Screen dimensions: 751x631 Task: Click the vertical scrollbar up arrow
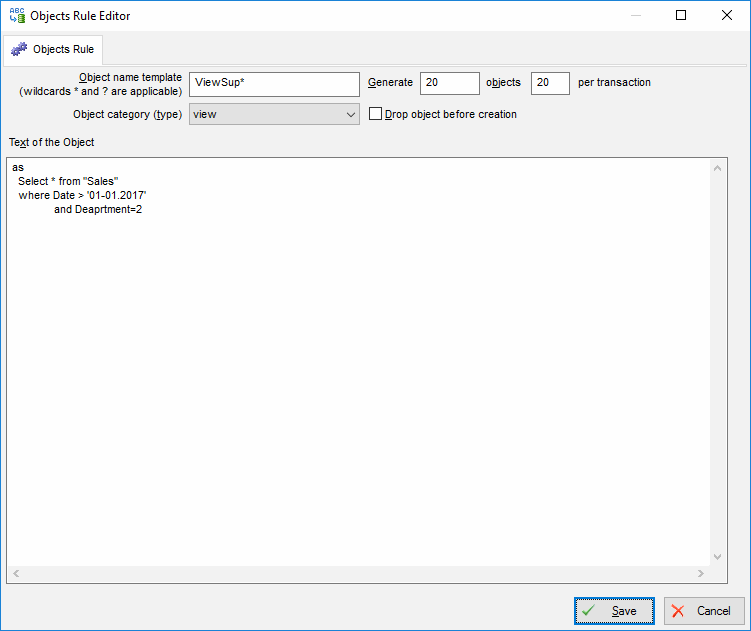click(x=717, y=168)
